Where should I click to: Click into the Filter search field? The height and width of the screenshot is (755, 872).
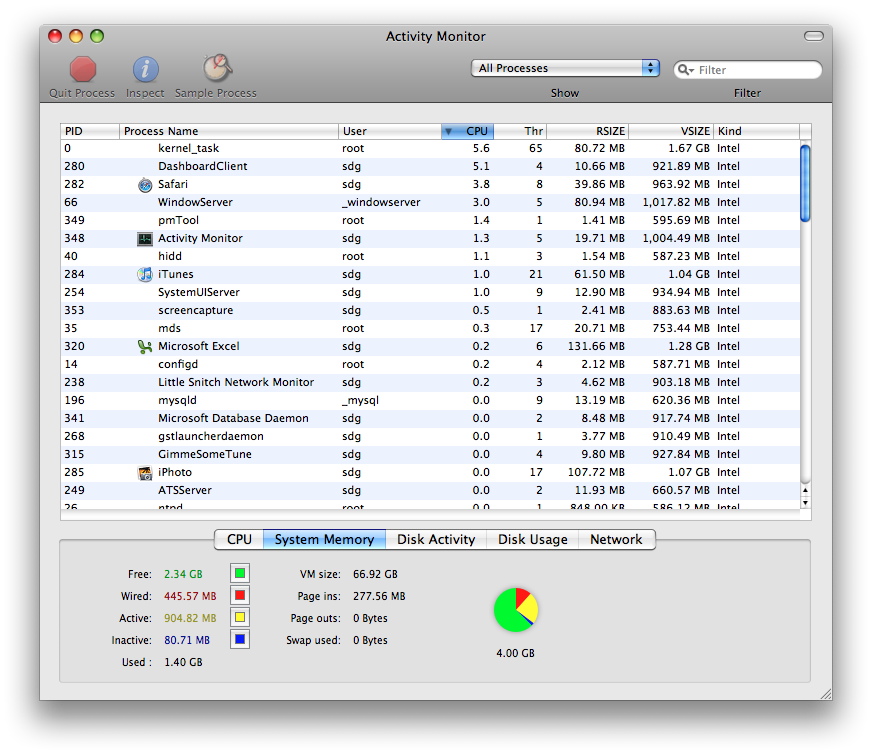coord(748,70)
